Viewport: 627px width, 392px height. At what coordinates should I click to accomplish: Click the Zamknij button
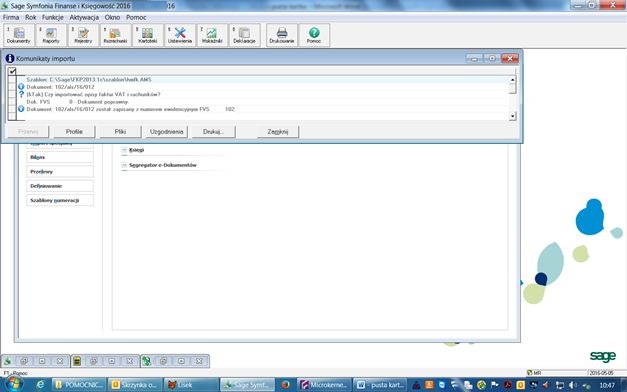click(x=278, y=132)
